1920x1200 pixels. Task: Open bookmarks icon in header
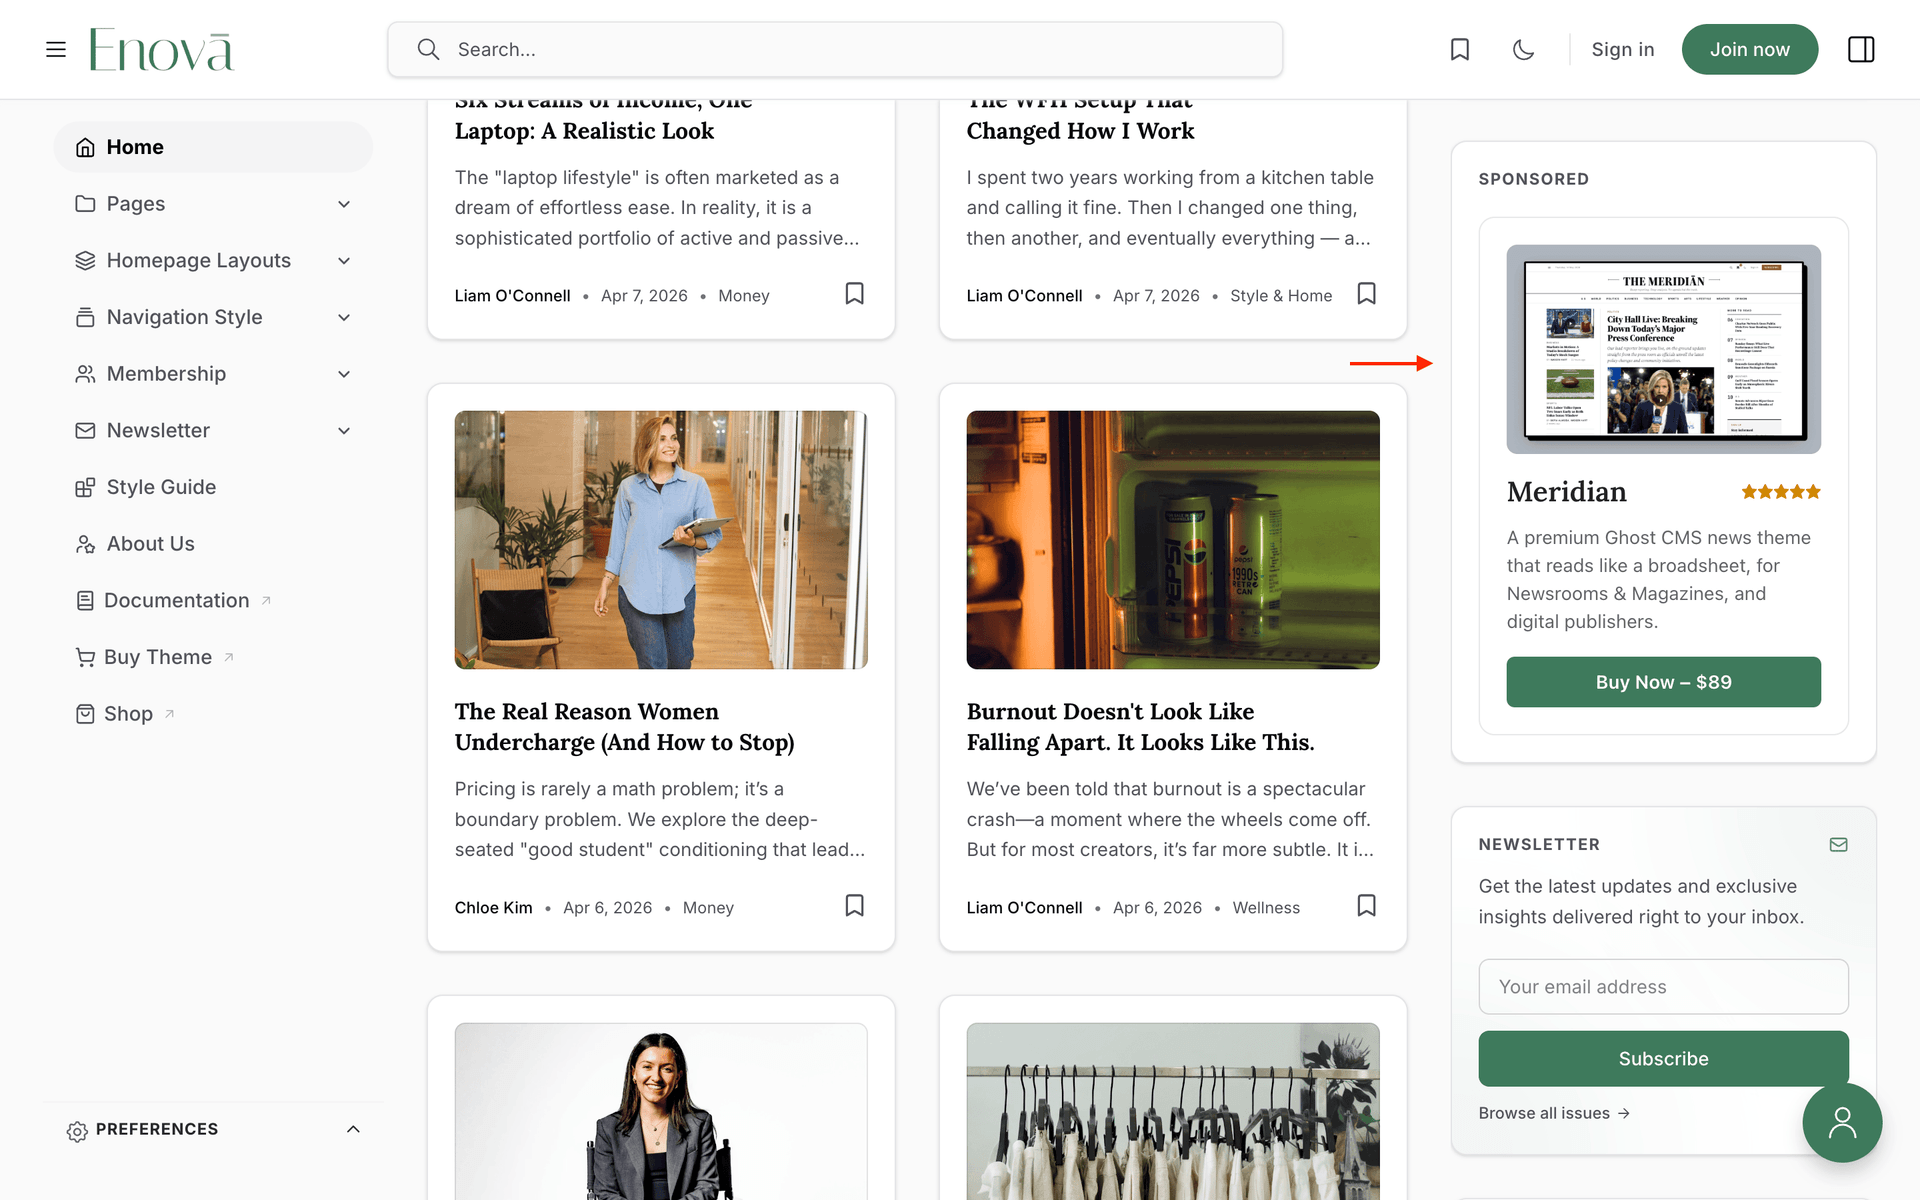tap(1460, 49)
